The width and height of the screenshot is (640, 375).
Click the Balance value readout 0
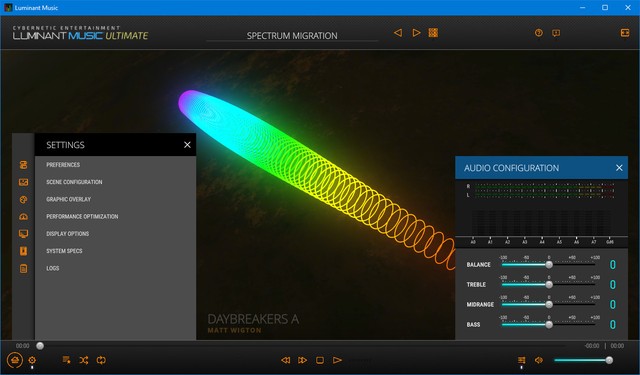(x=612, y=265)
